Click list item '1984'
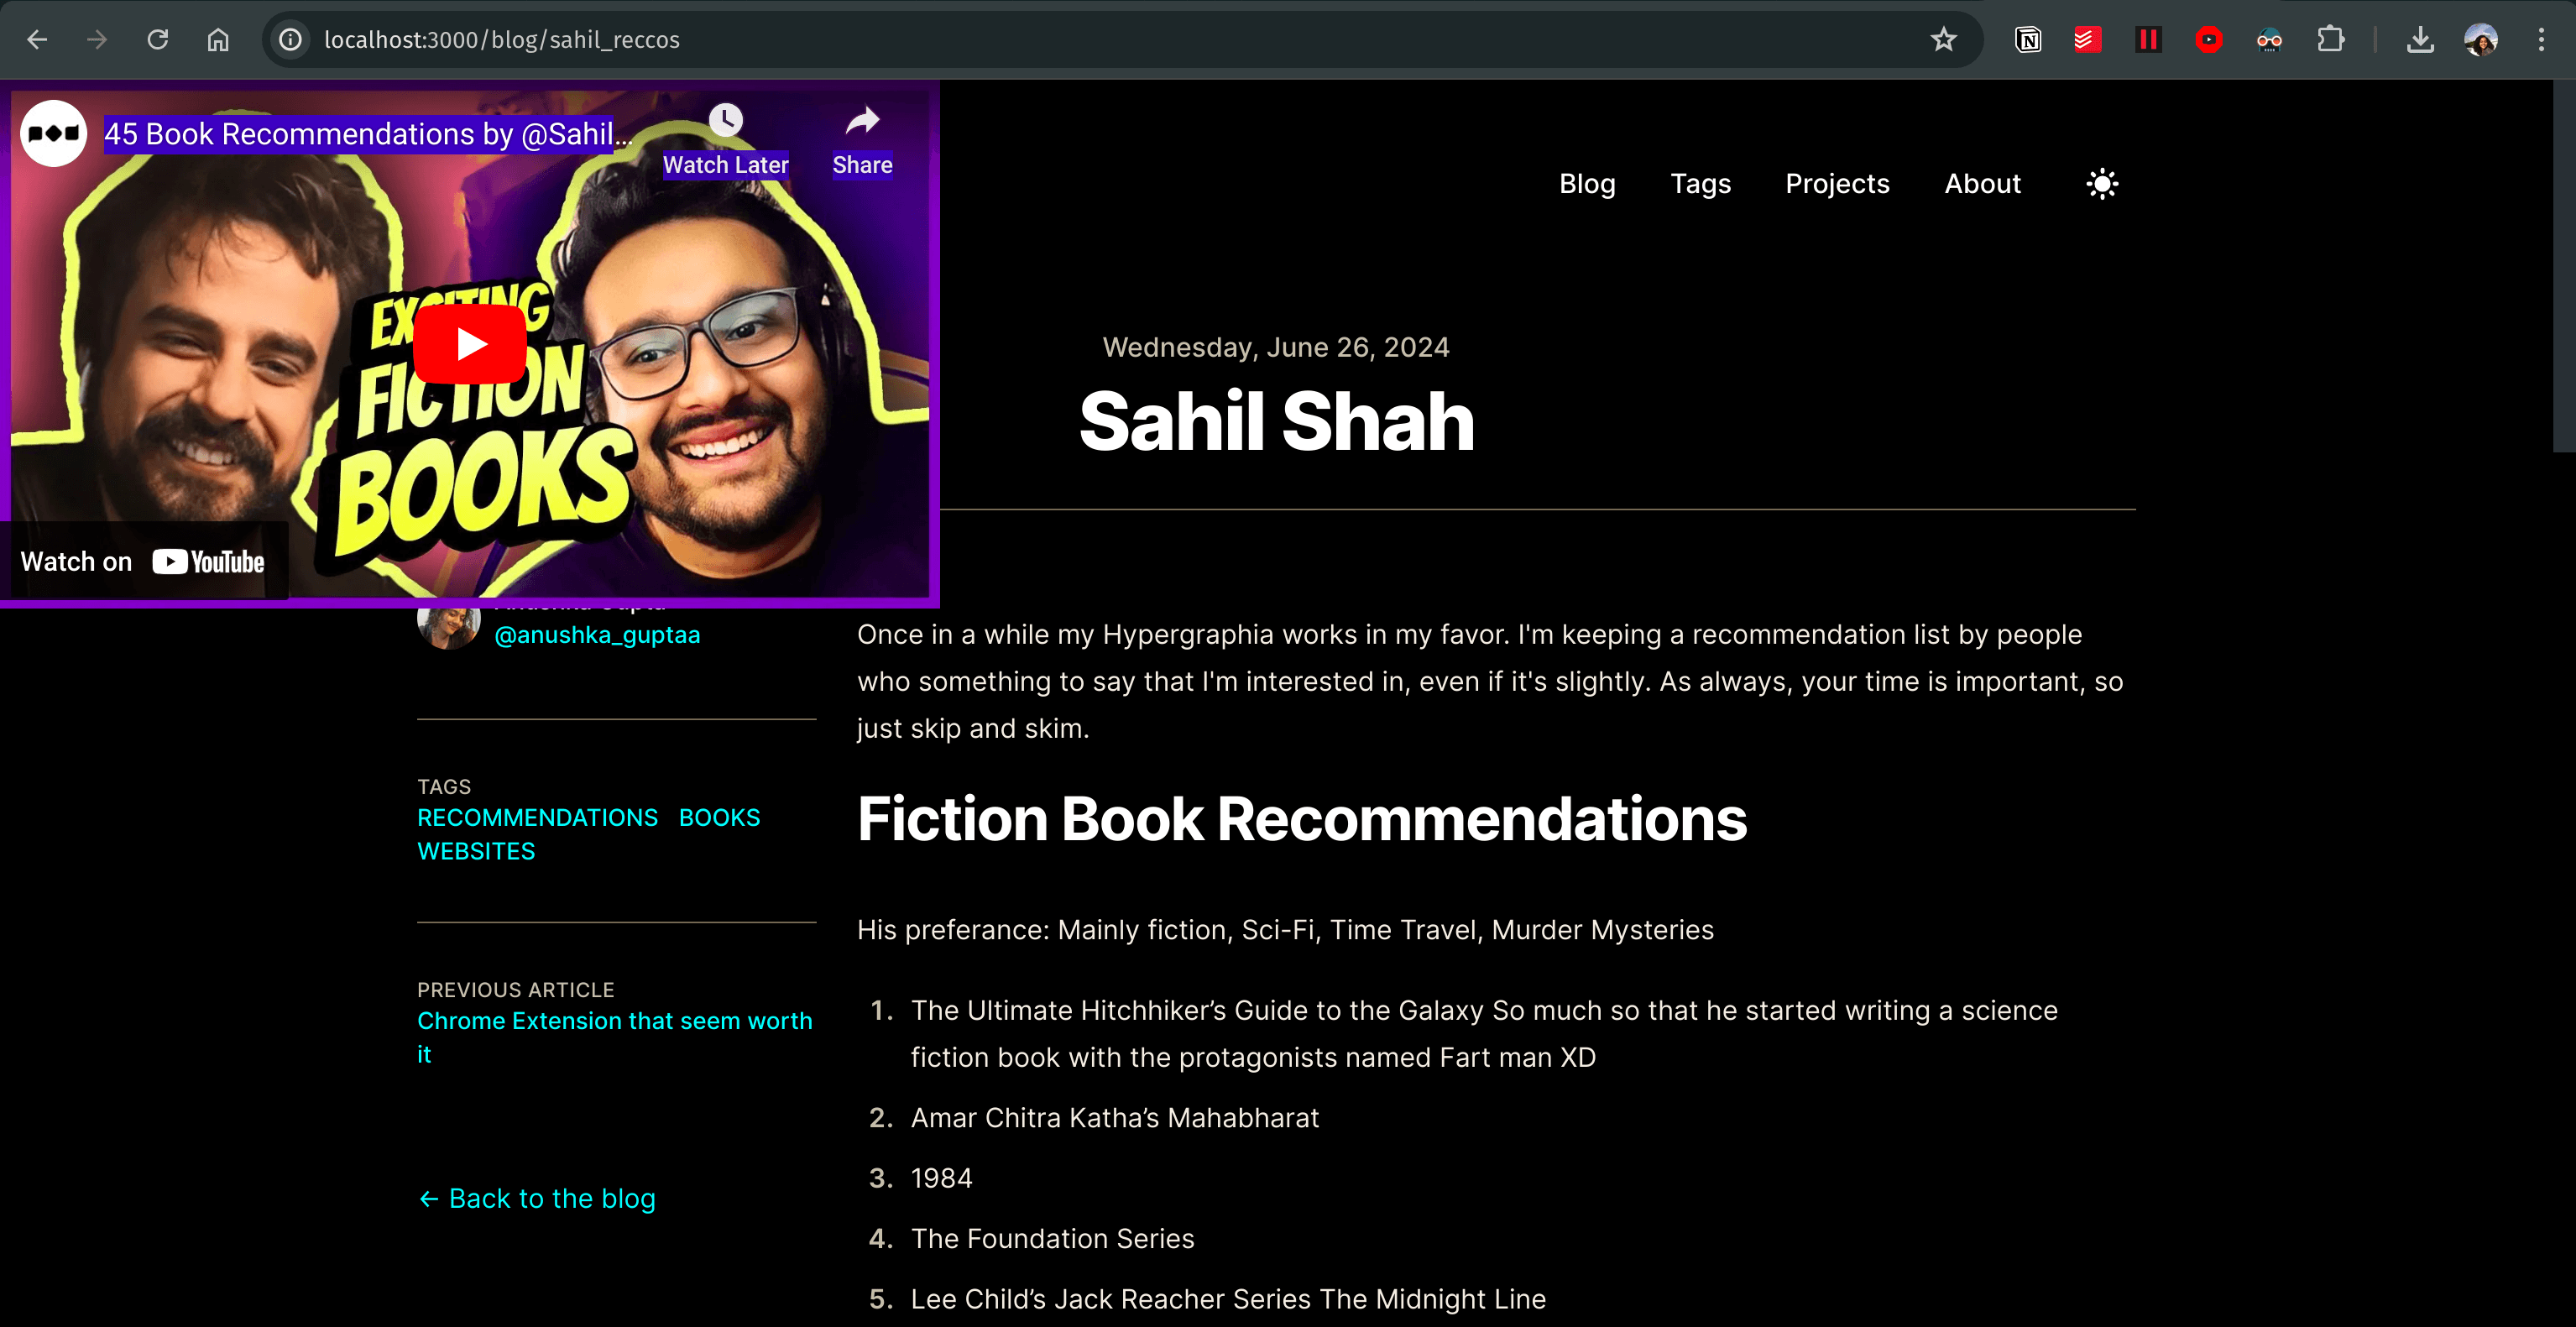2576x1327 pixels. pyautogui.click(x=941, y=1179)
